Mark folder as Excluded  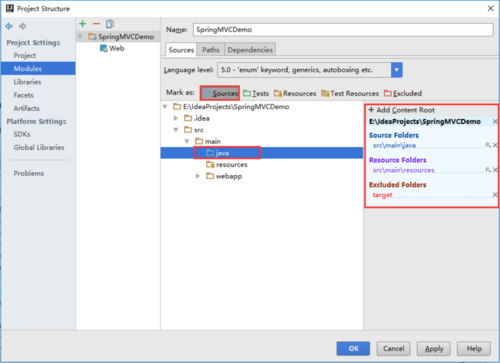(403, 93)
